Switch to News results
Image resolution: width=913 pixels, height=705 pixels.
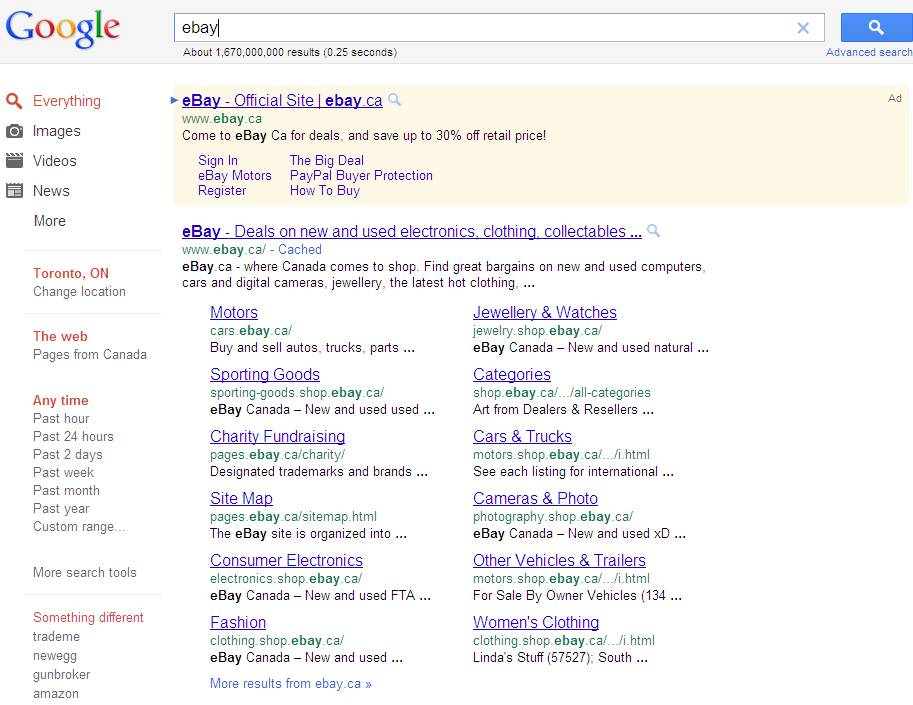tap(51, 190)
